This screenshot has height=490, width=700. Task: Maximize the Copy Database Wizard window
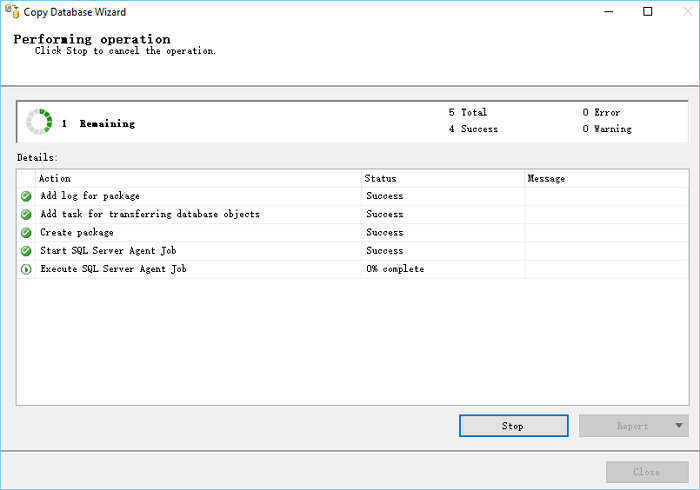[x=648, y=11]
